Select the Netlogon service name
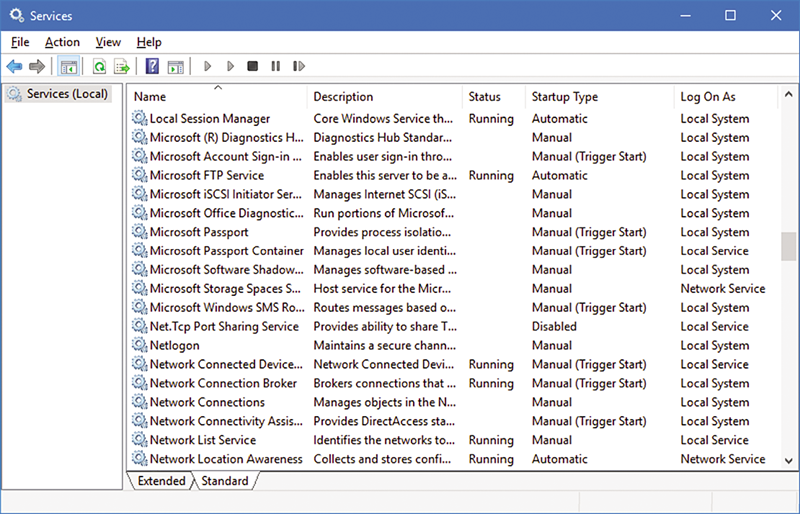The height and width of the screenshot is (514, 800). click(x=174, y=345)
